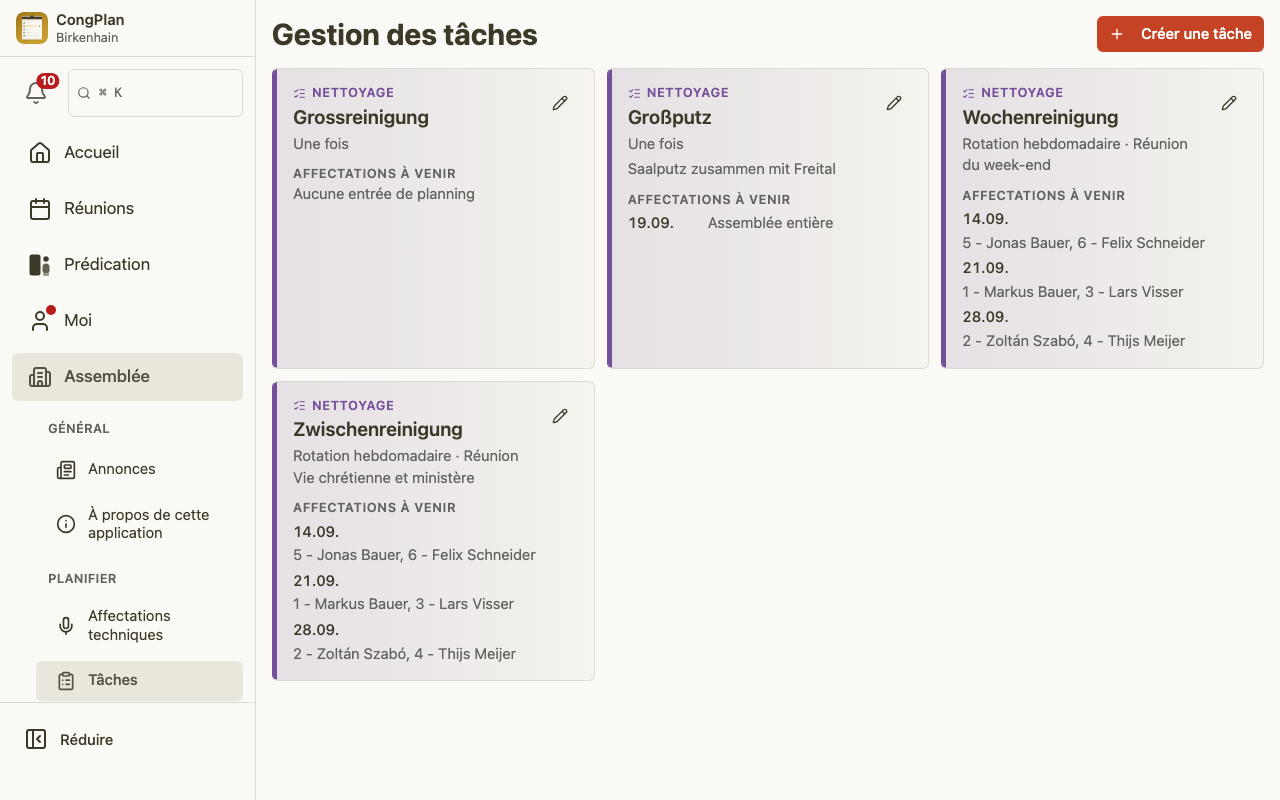Click the Réunions calendar icon
Image resolution: width=1280 pixels, height=800 pixels.
tap(40, 208)
